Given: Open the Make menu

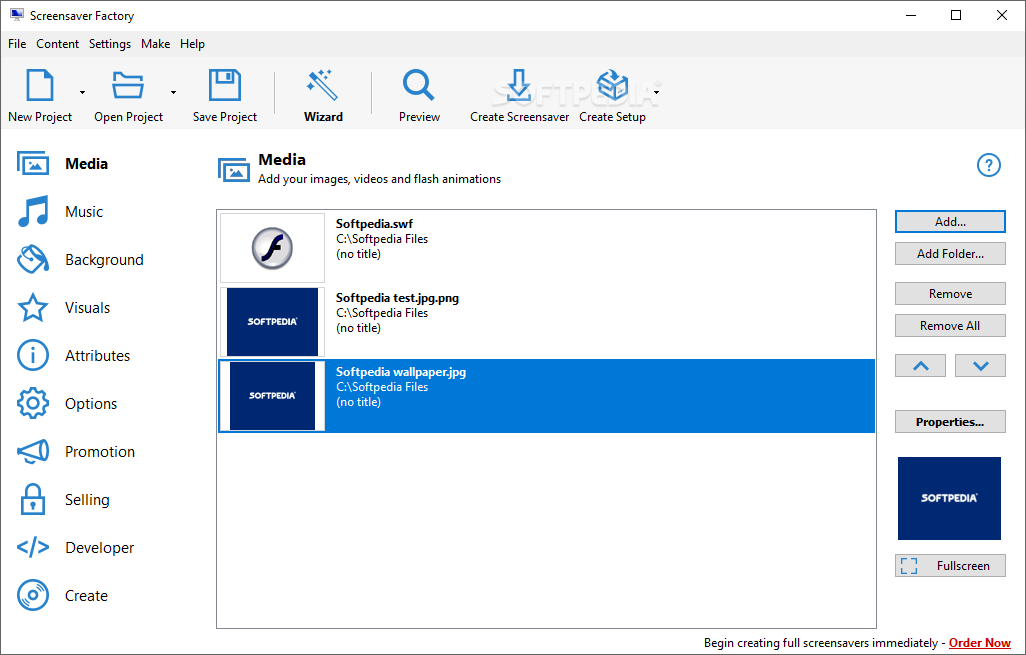Looking at the screenshot, I should pos(156,44).
